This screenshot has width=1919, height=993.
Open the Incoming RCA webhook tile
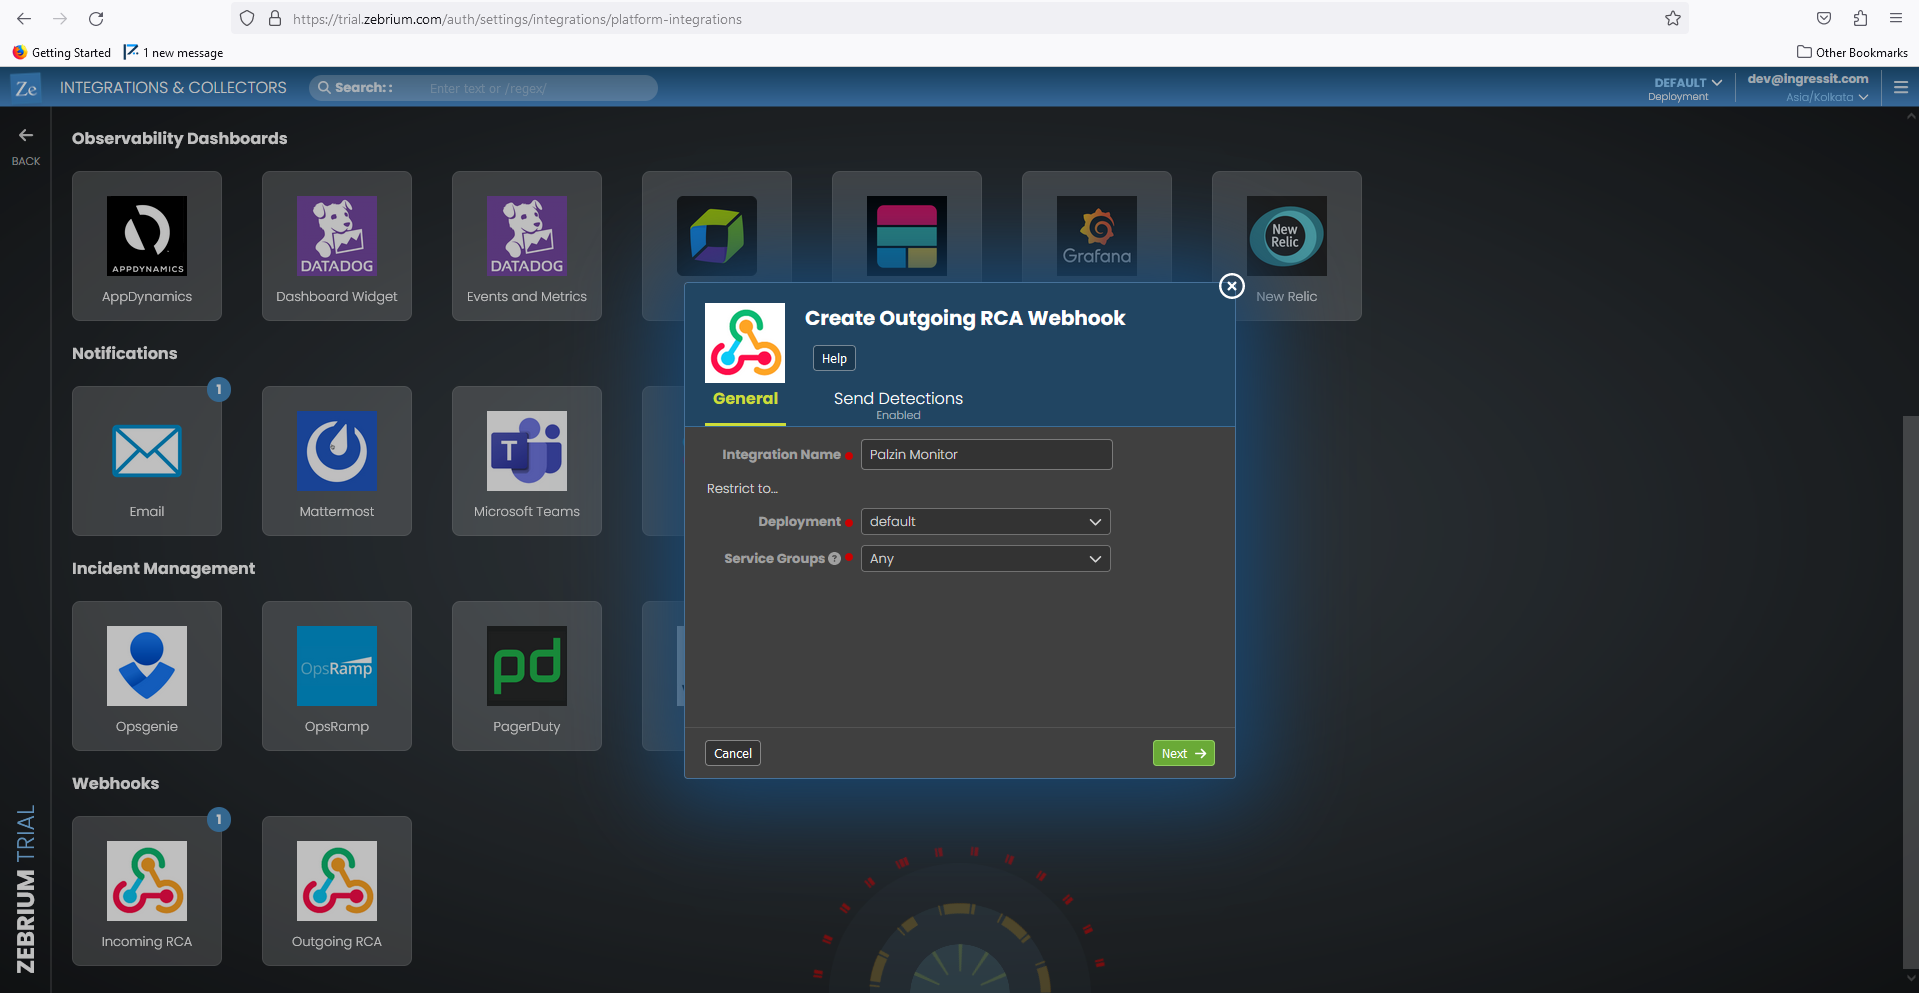[x=147, y=891]
